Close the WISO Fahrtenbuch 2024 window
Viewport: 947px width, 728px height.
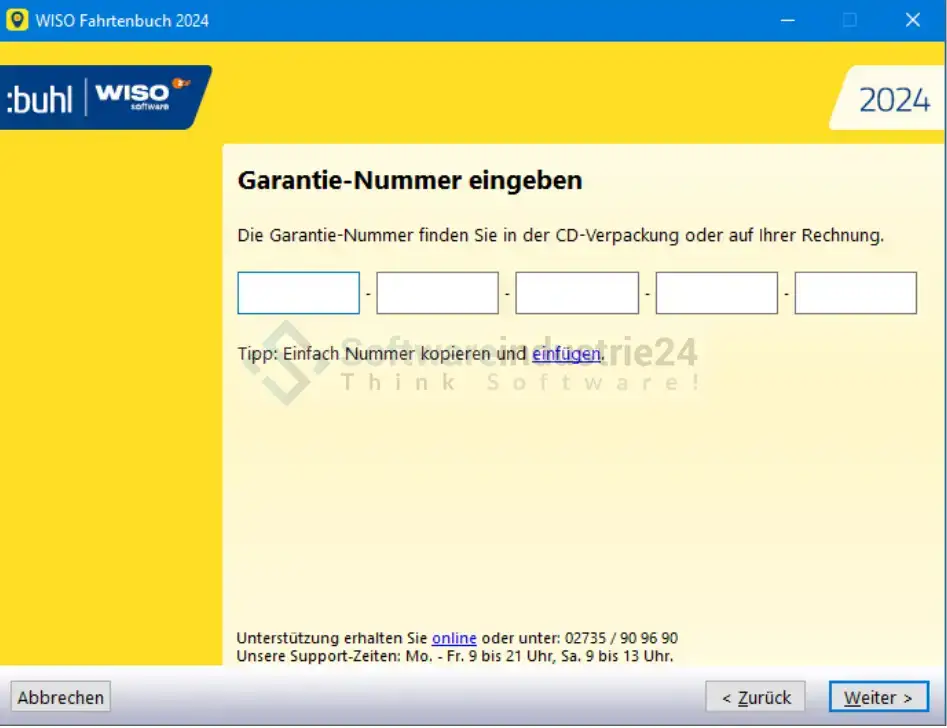[x=912, y=20]
